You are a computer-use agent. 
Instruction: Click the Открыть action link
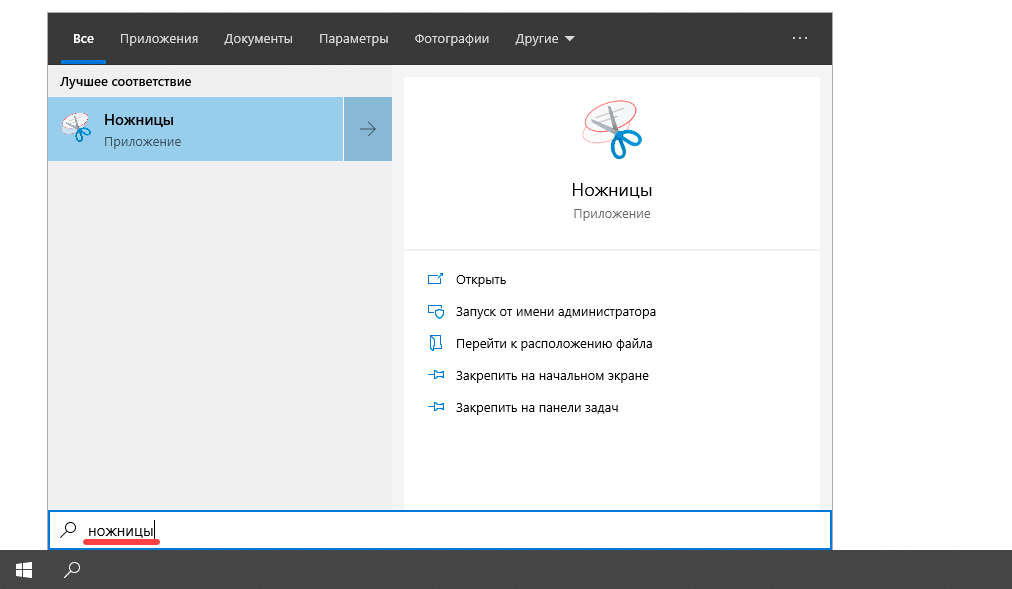click(481, 279)
